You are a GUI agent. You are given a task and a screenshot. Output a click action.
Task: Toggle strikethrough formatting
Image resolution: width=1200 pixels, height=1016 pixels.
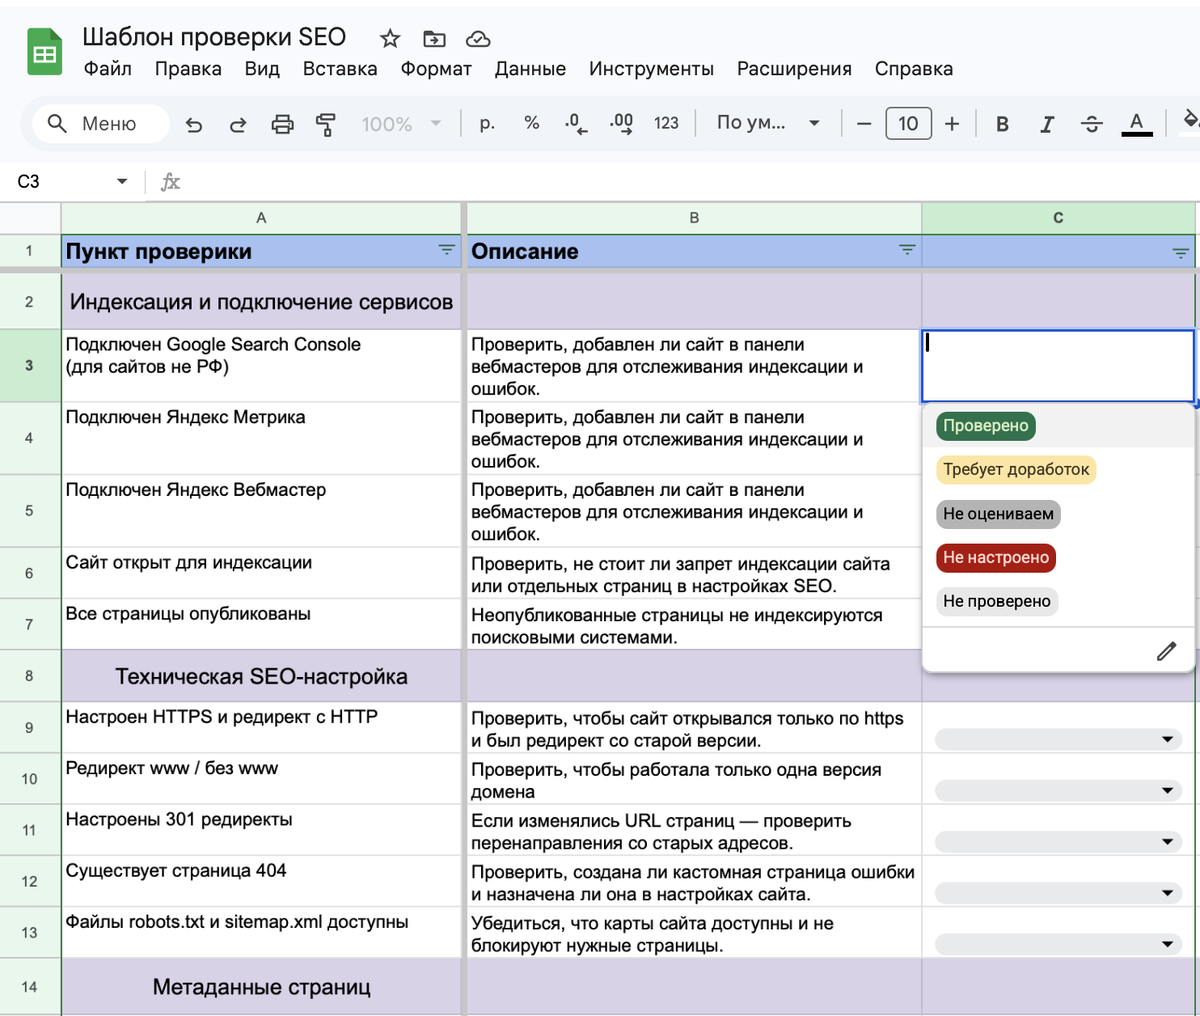(x=1091, y=124)
